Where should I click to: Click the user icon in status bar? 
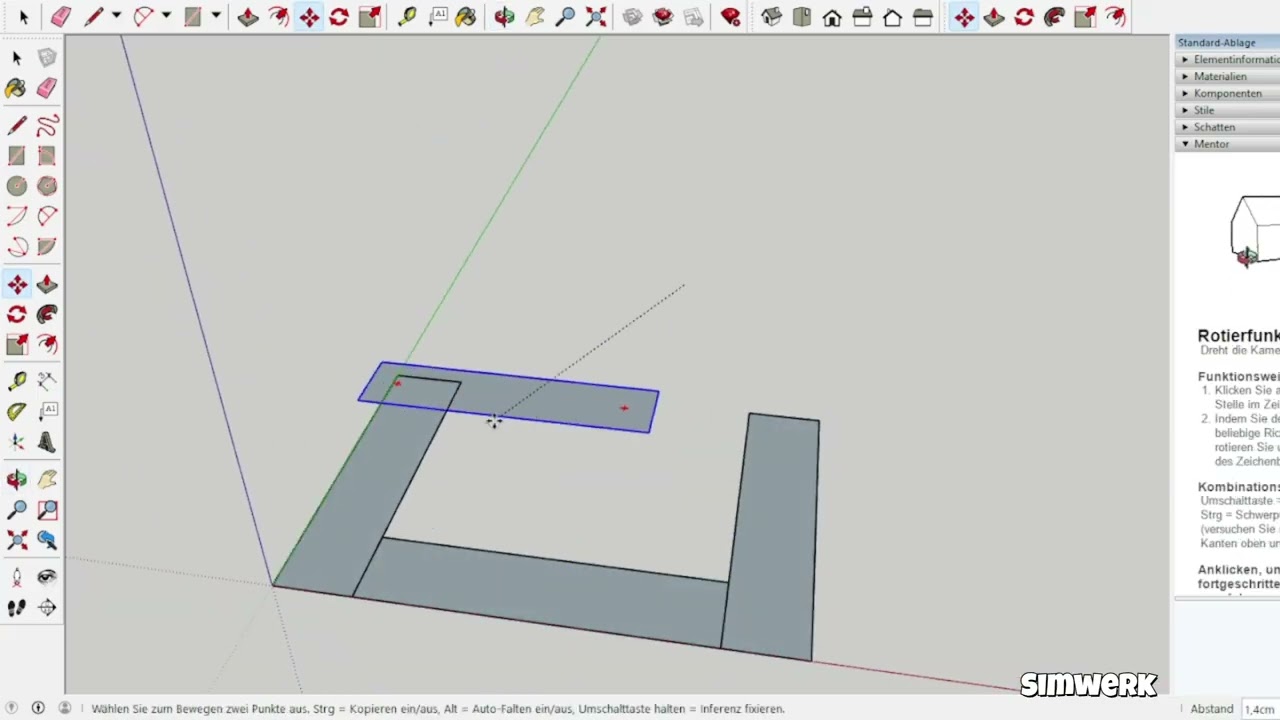[x=65, y=708]
